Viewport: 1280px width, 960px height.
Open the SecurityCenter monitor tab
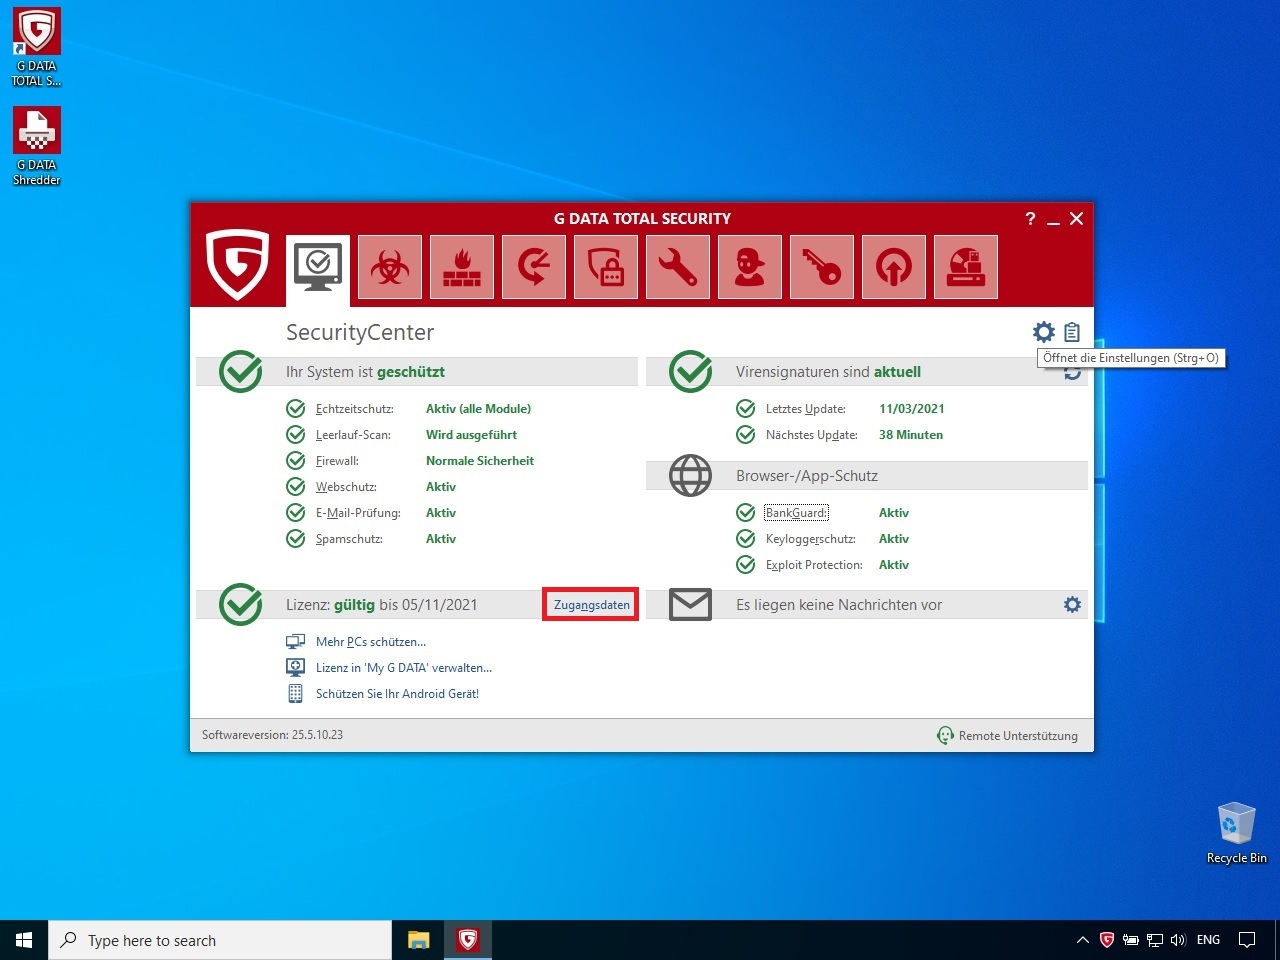coord(318,268)
